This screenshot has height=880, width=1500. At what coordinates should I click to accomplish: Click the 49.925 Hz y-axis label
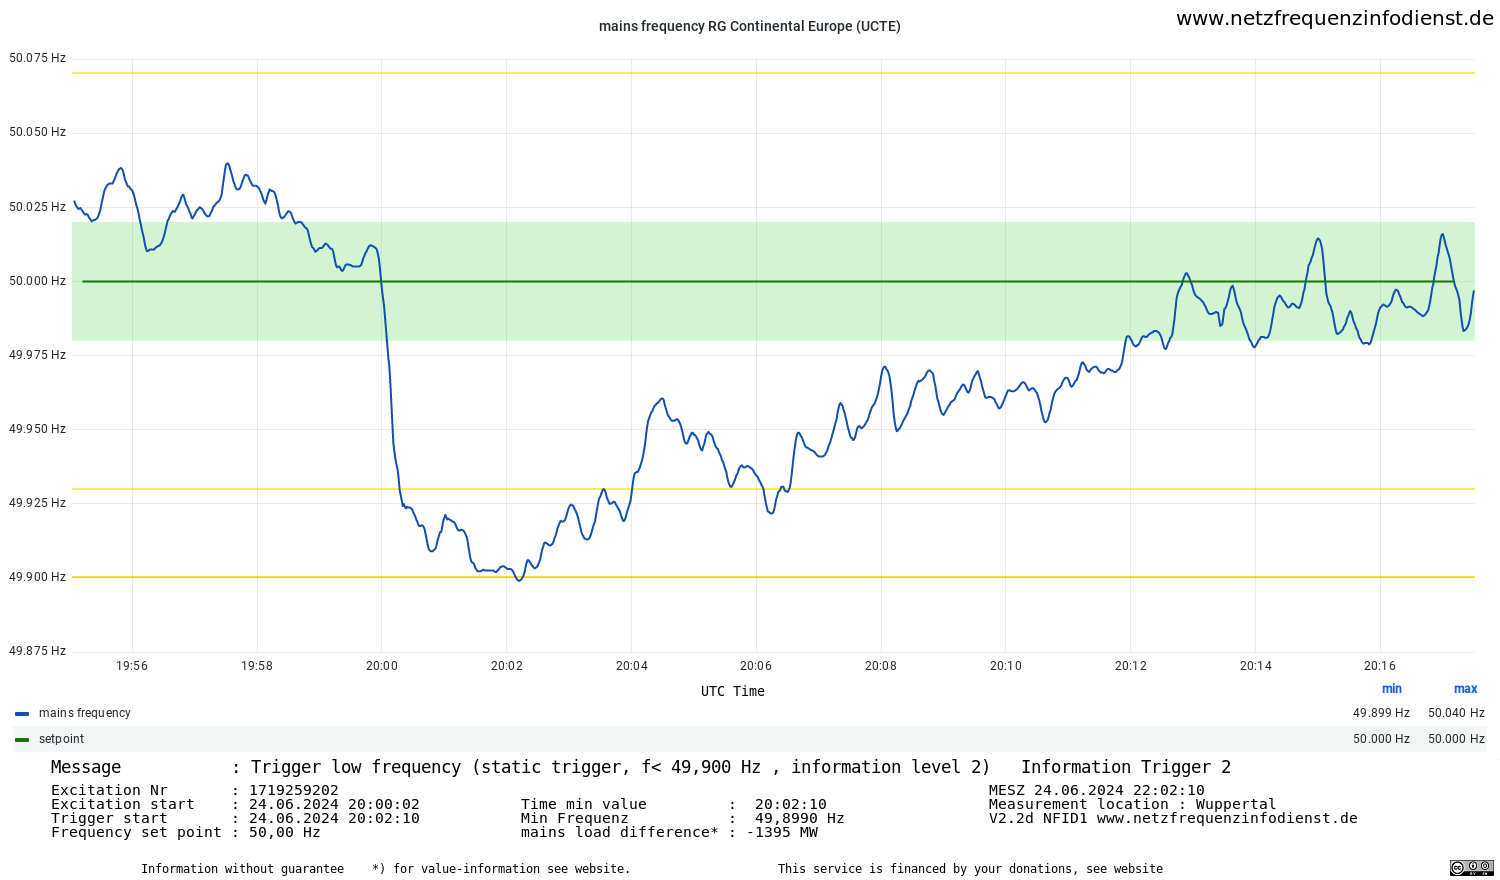(x=37, y=503)
